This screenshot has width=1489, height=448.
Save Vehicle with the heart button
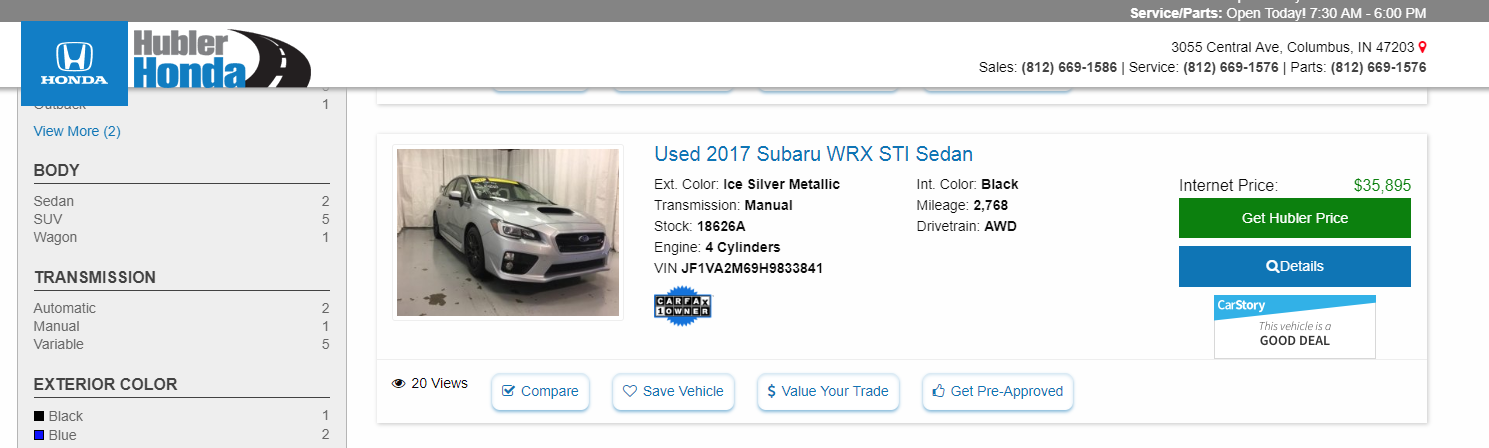pos(673,391)
